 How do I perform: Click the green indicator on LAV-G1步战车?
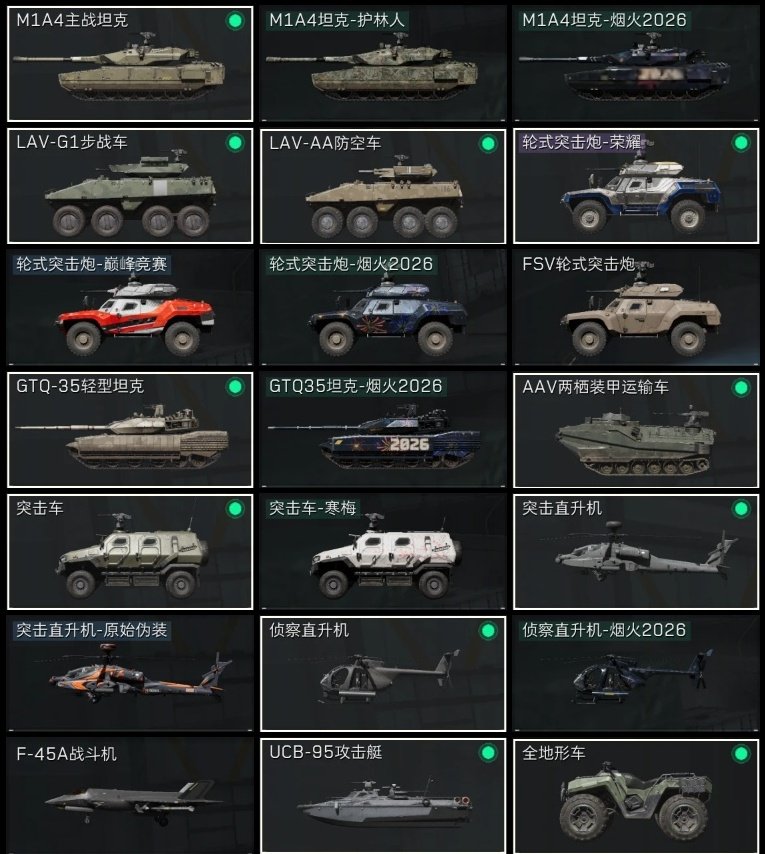[235, 143]
